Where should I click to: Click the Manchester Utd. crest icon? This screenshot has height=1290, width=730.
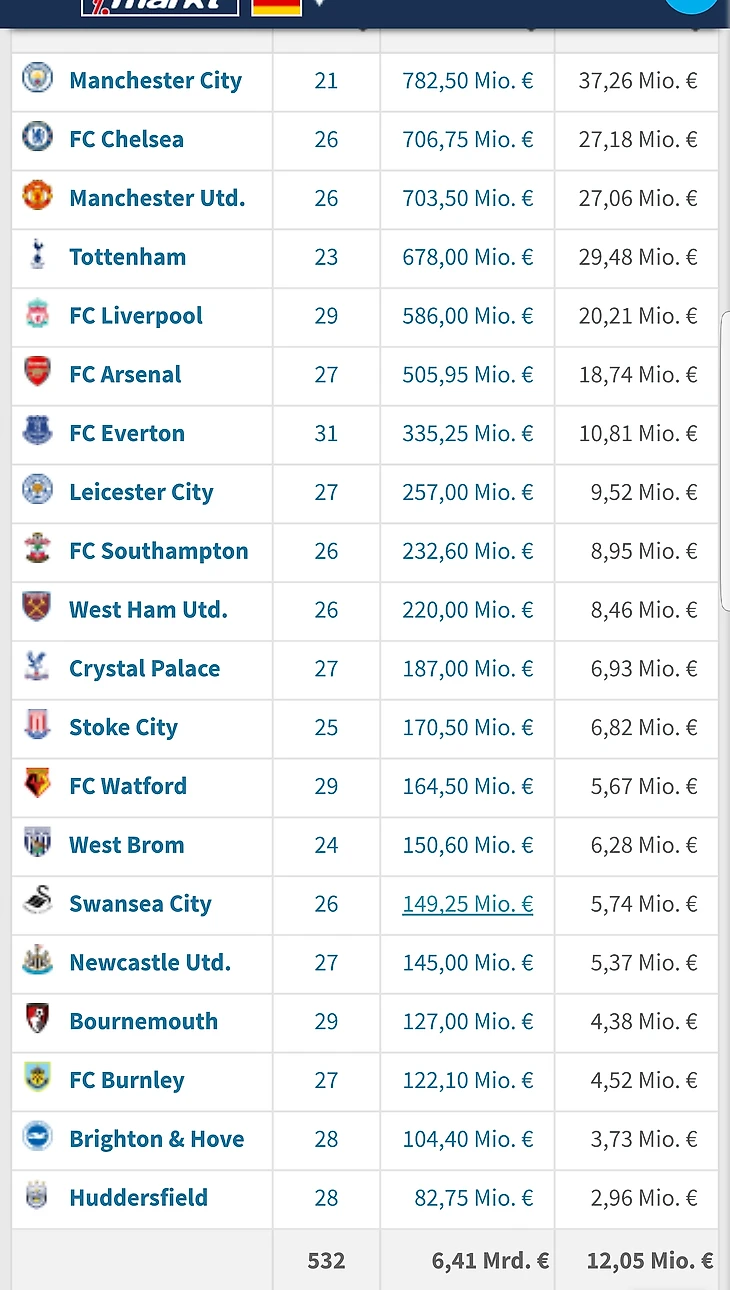click(x=37, y=196)
